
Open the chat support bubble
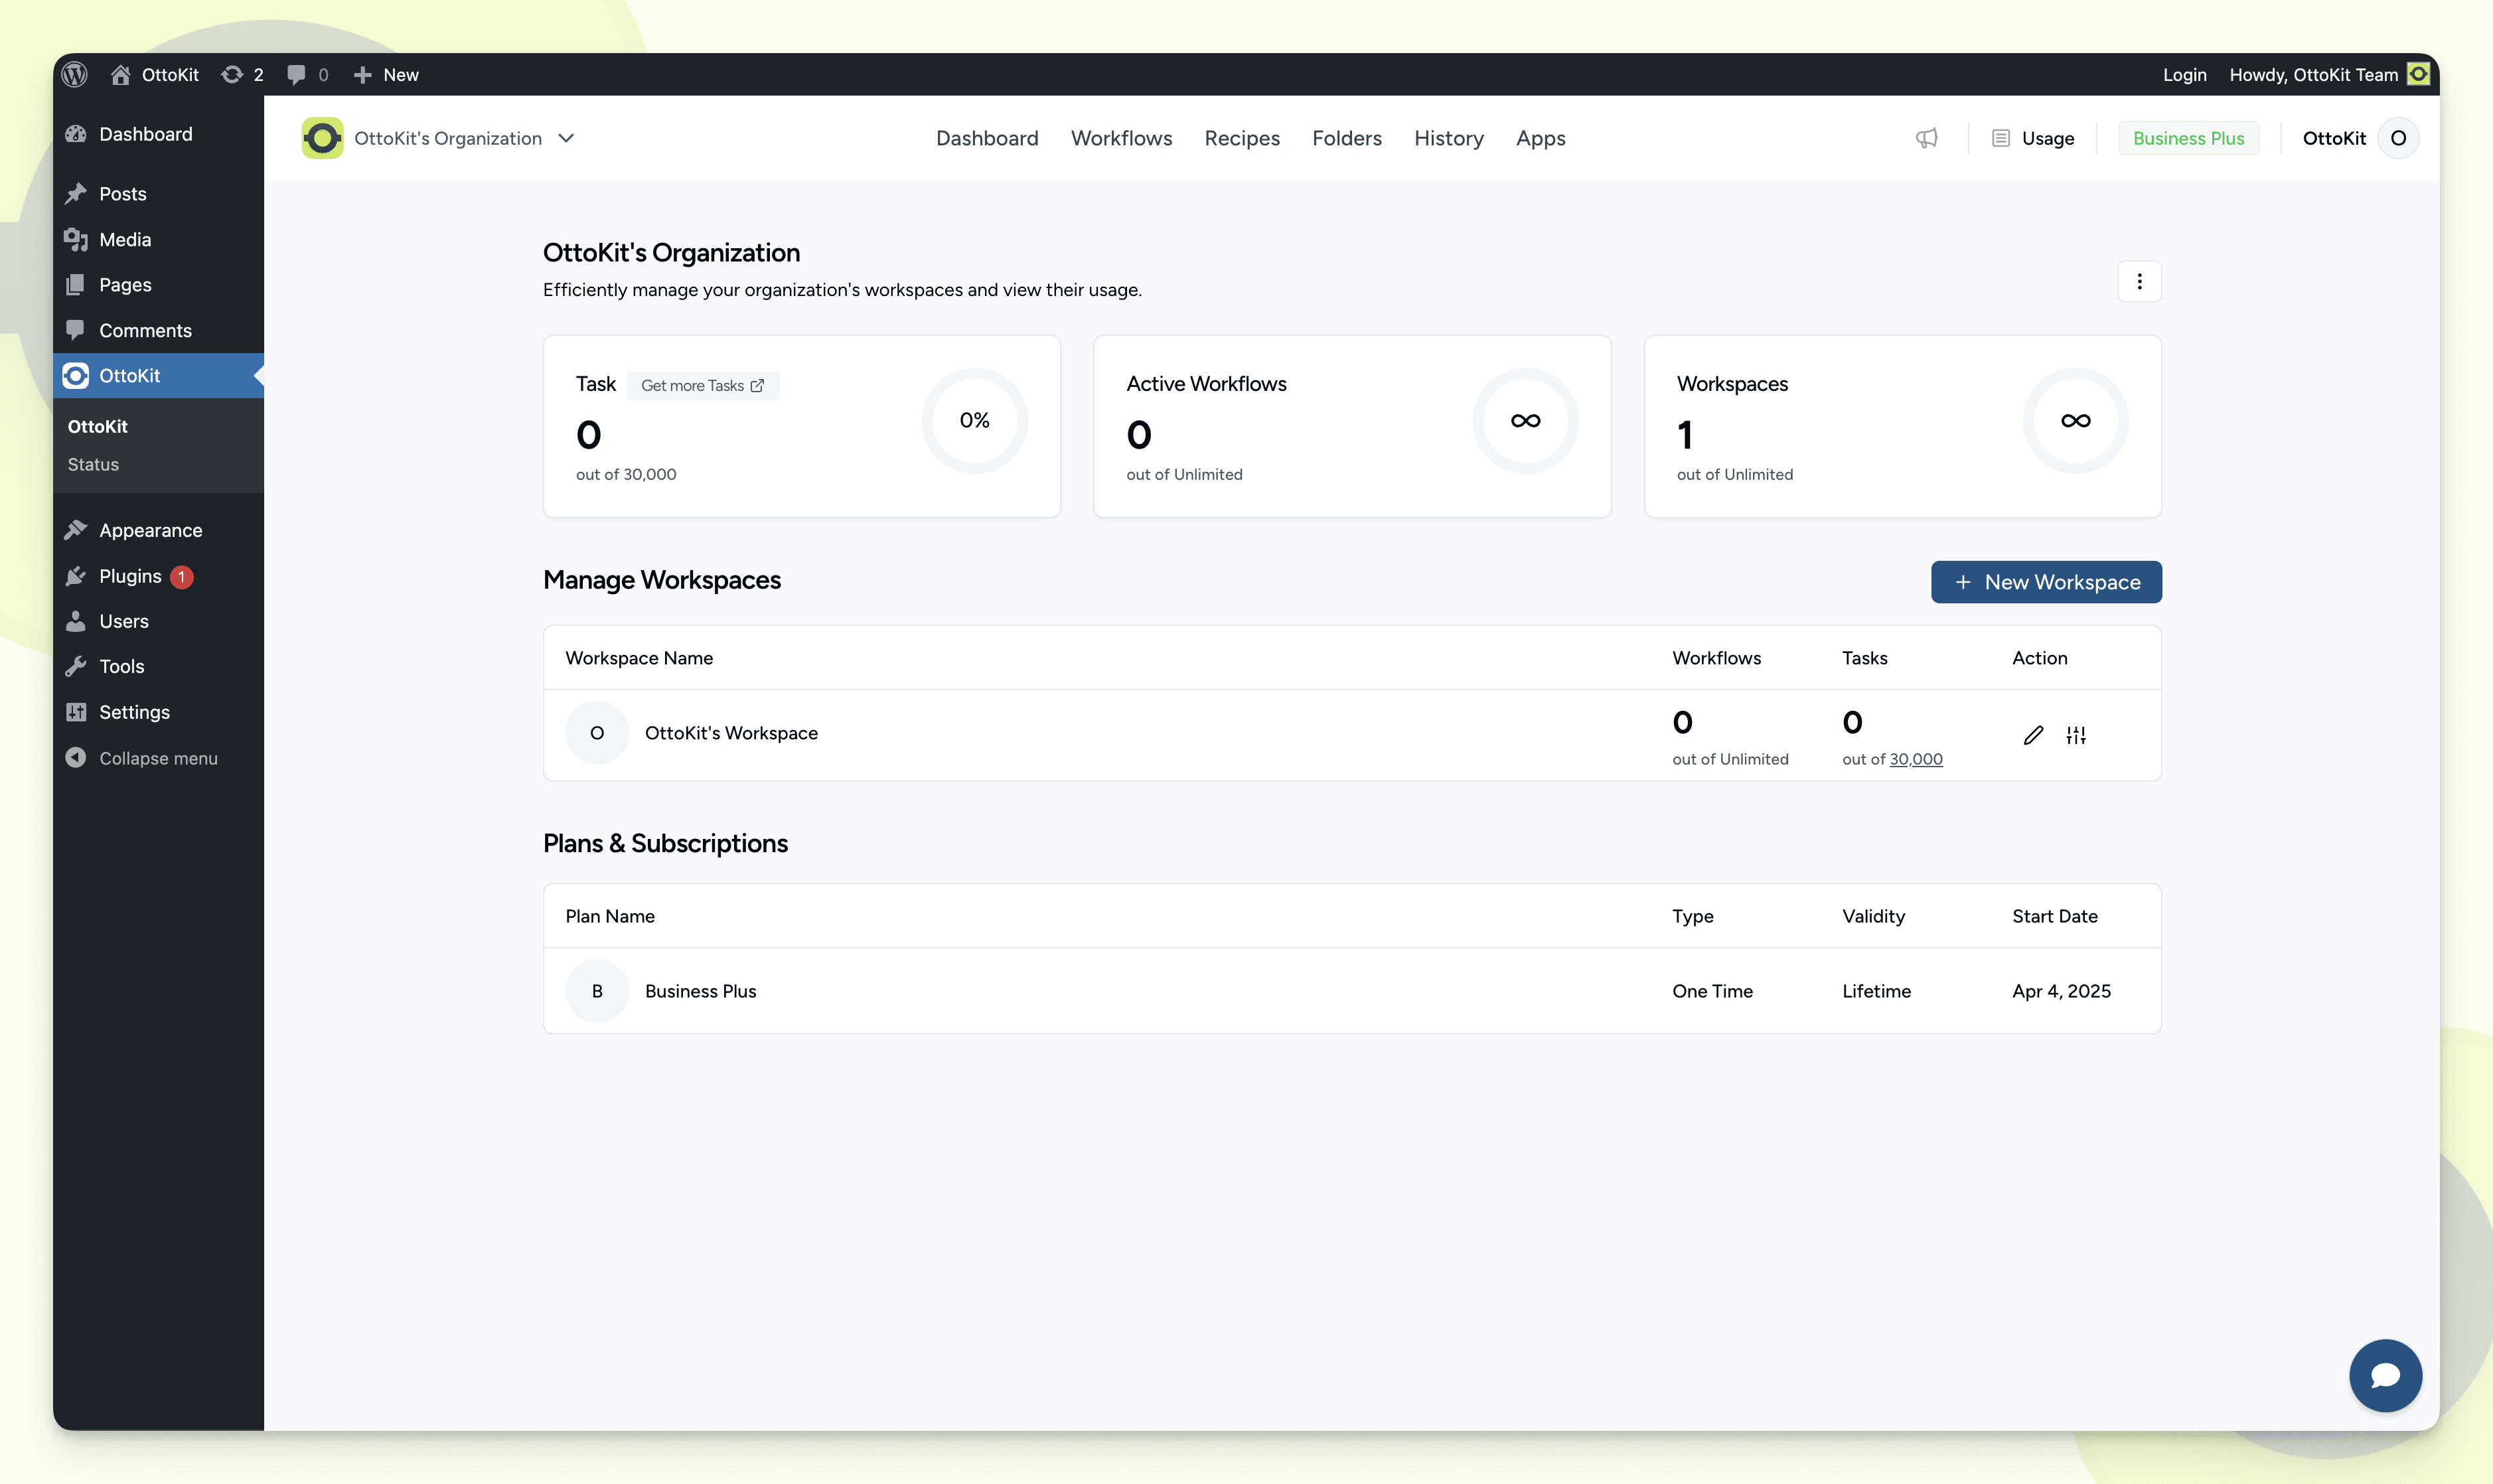point(2385,1376)
